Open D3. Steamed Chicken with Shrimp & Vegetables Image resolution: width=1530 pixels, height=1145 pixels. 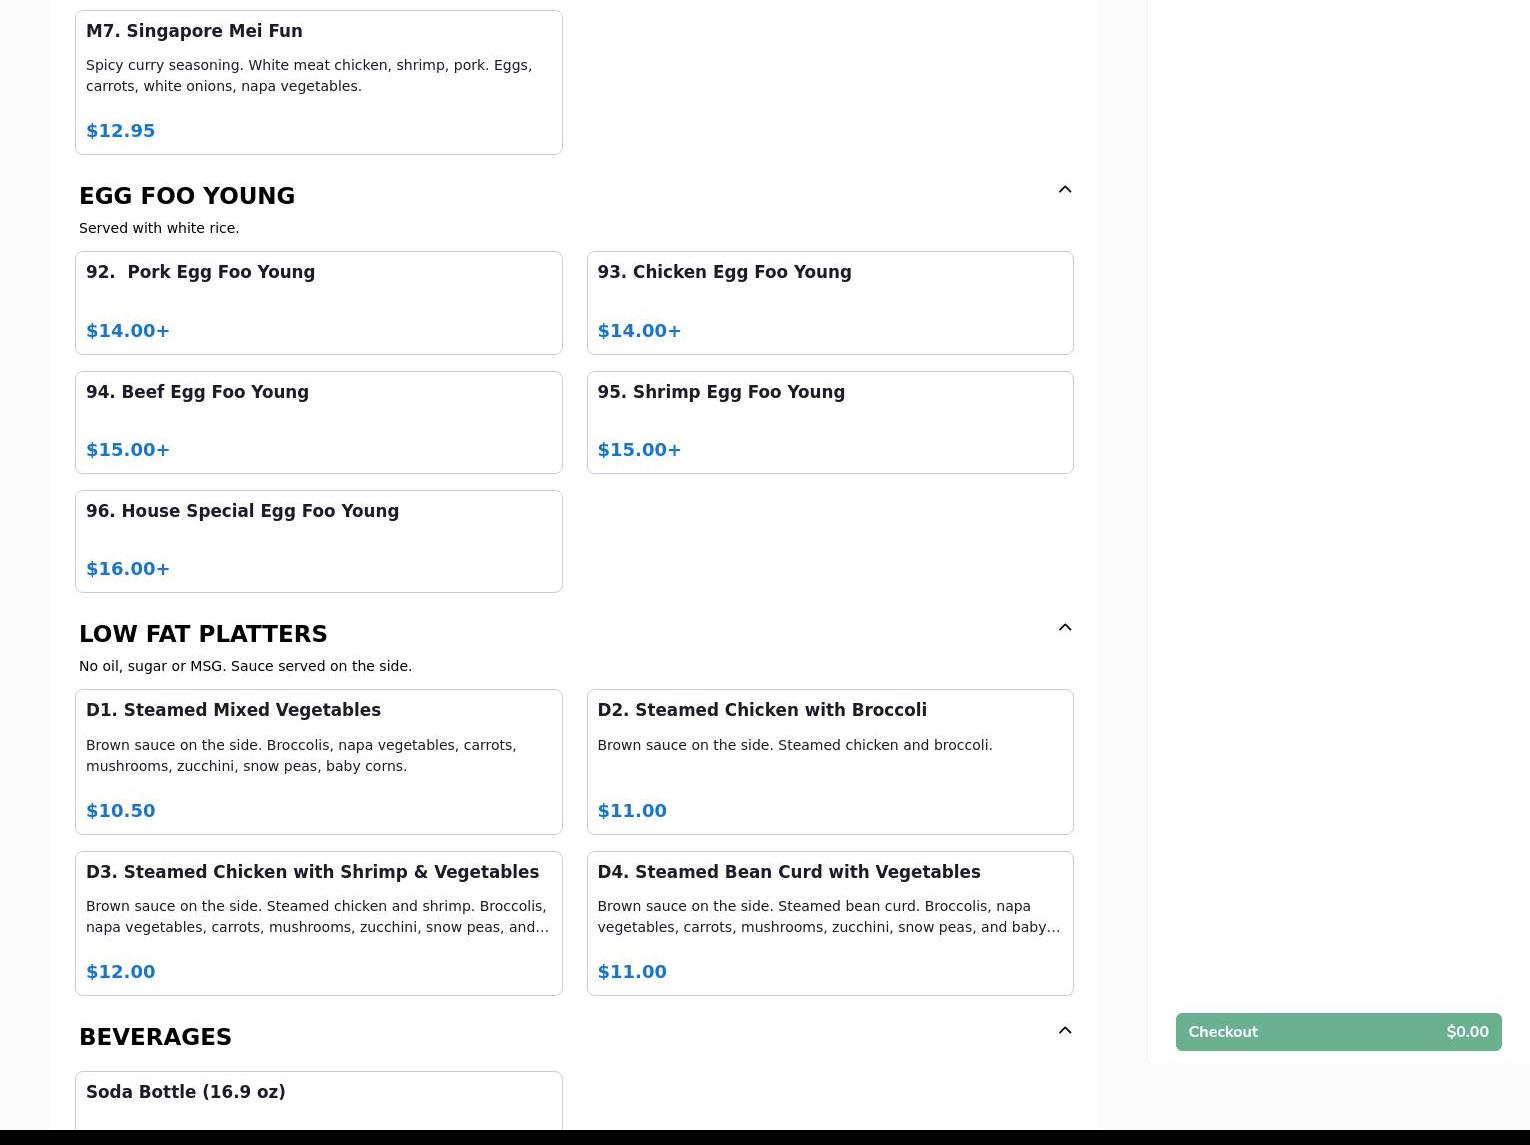(x=318, y=923)
